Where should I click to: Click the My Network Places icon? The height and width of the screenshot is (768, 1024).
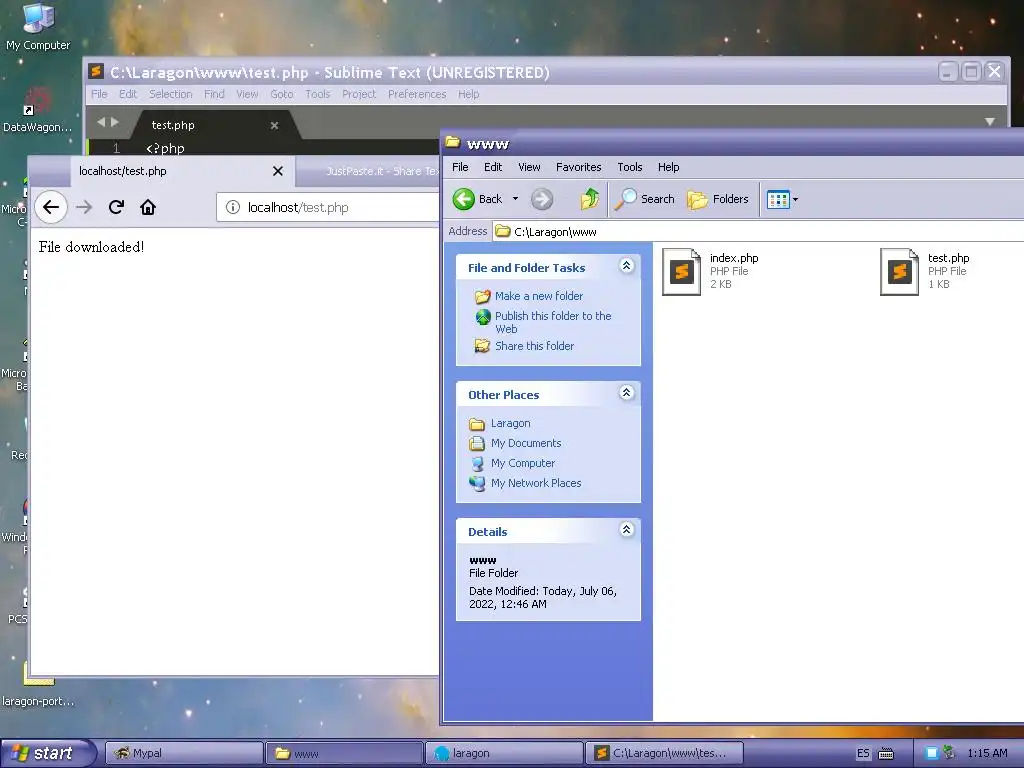[477, 483]
